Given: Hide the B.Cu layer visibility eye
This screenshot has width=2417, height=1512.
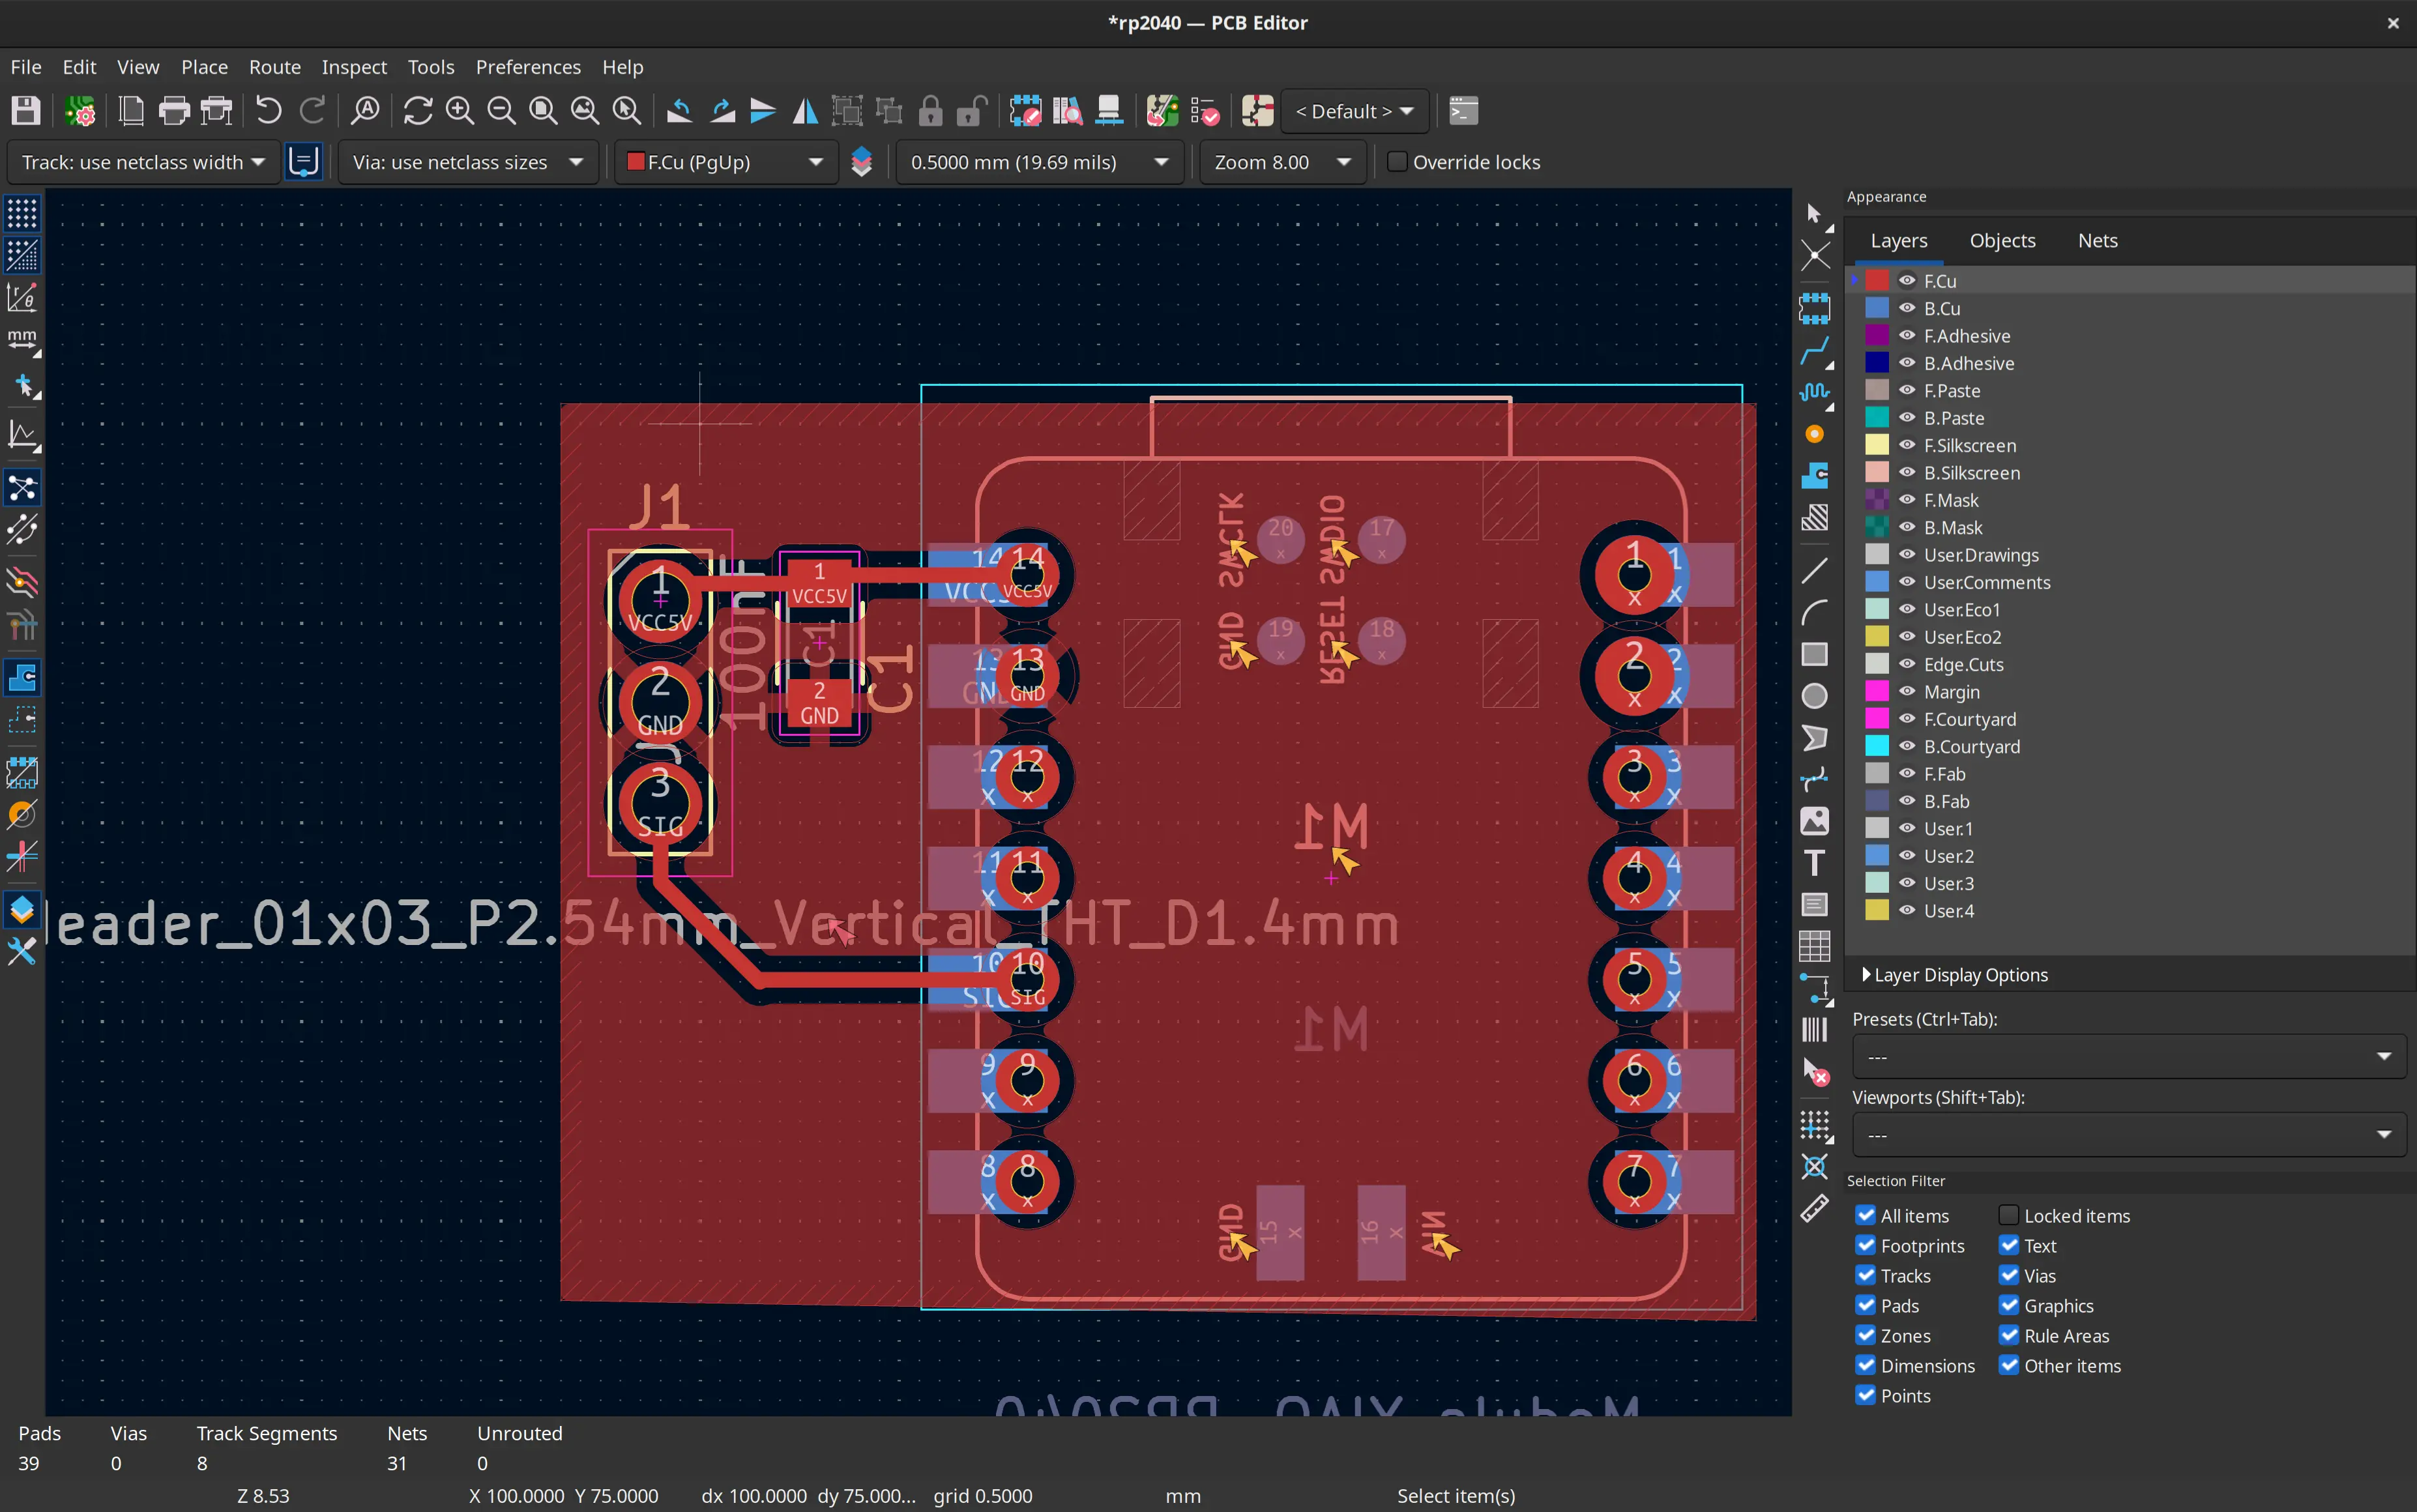Looking at the screenshot, I should pos(1907,308).
